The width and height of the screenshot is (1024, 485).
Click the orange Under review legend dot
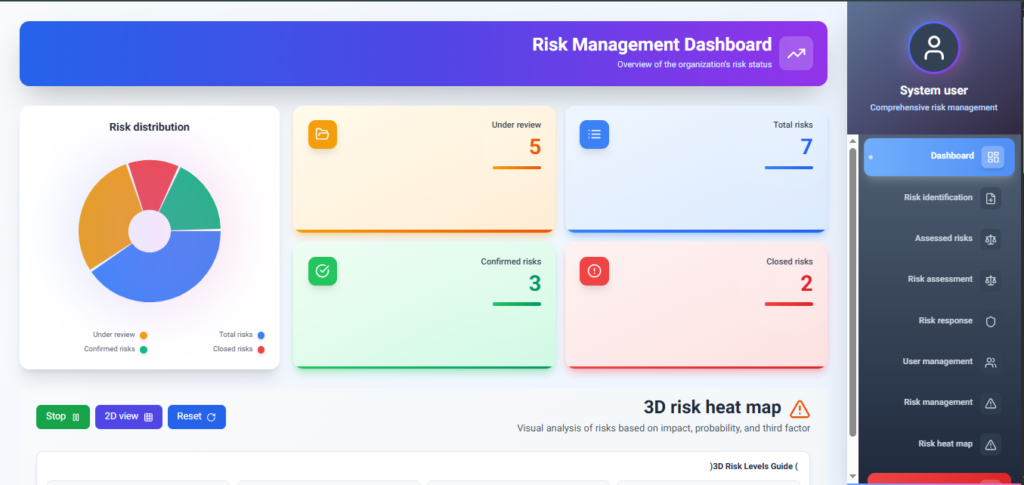(144, 335)
